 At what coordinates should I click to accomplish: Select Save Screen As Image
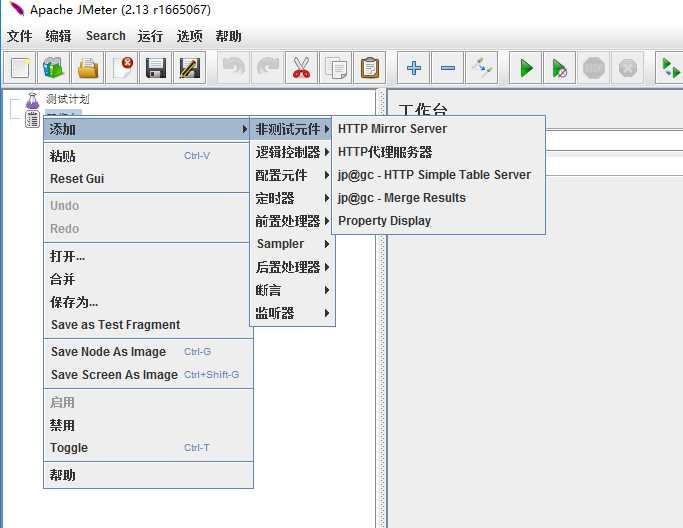148,375
